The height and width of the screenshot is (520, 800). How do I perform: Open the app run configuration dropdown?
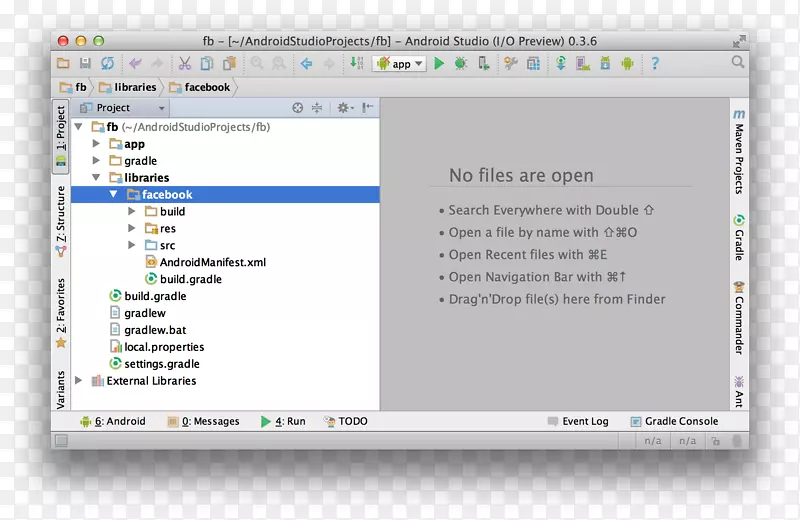(399, 64)
